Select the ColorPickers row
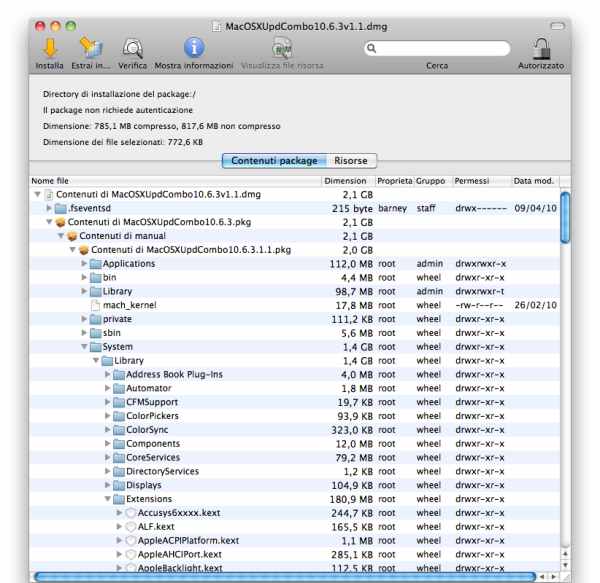 coord(295,416)
